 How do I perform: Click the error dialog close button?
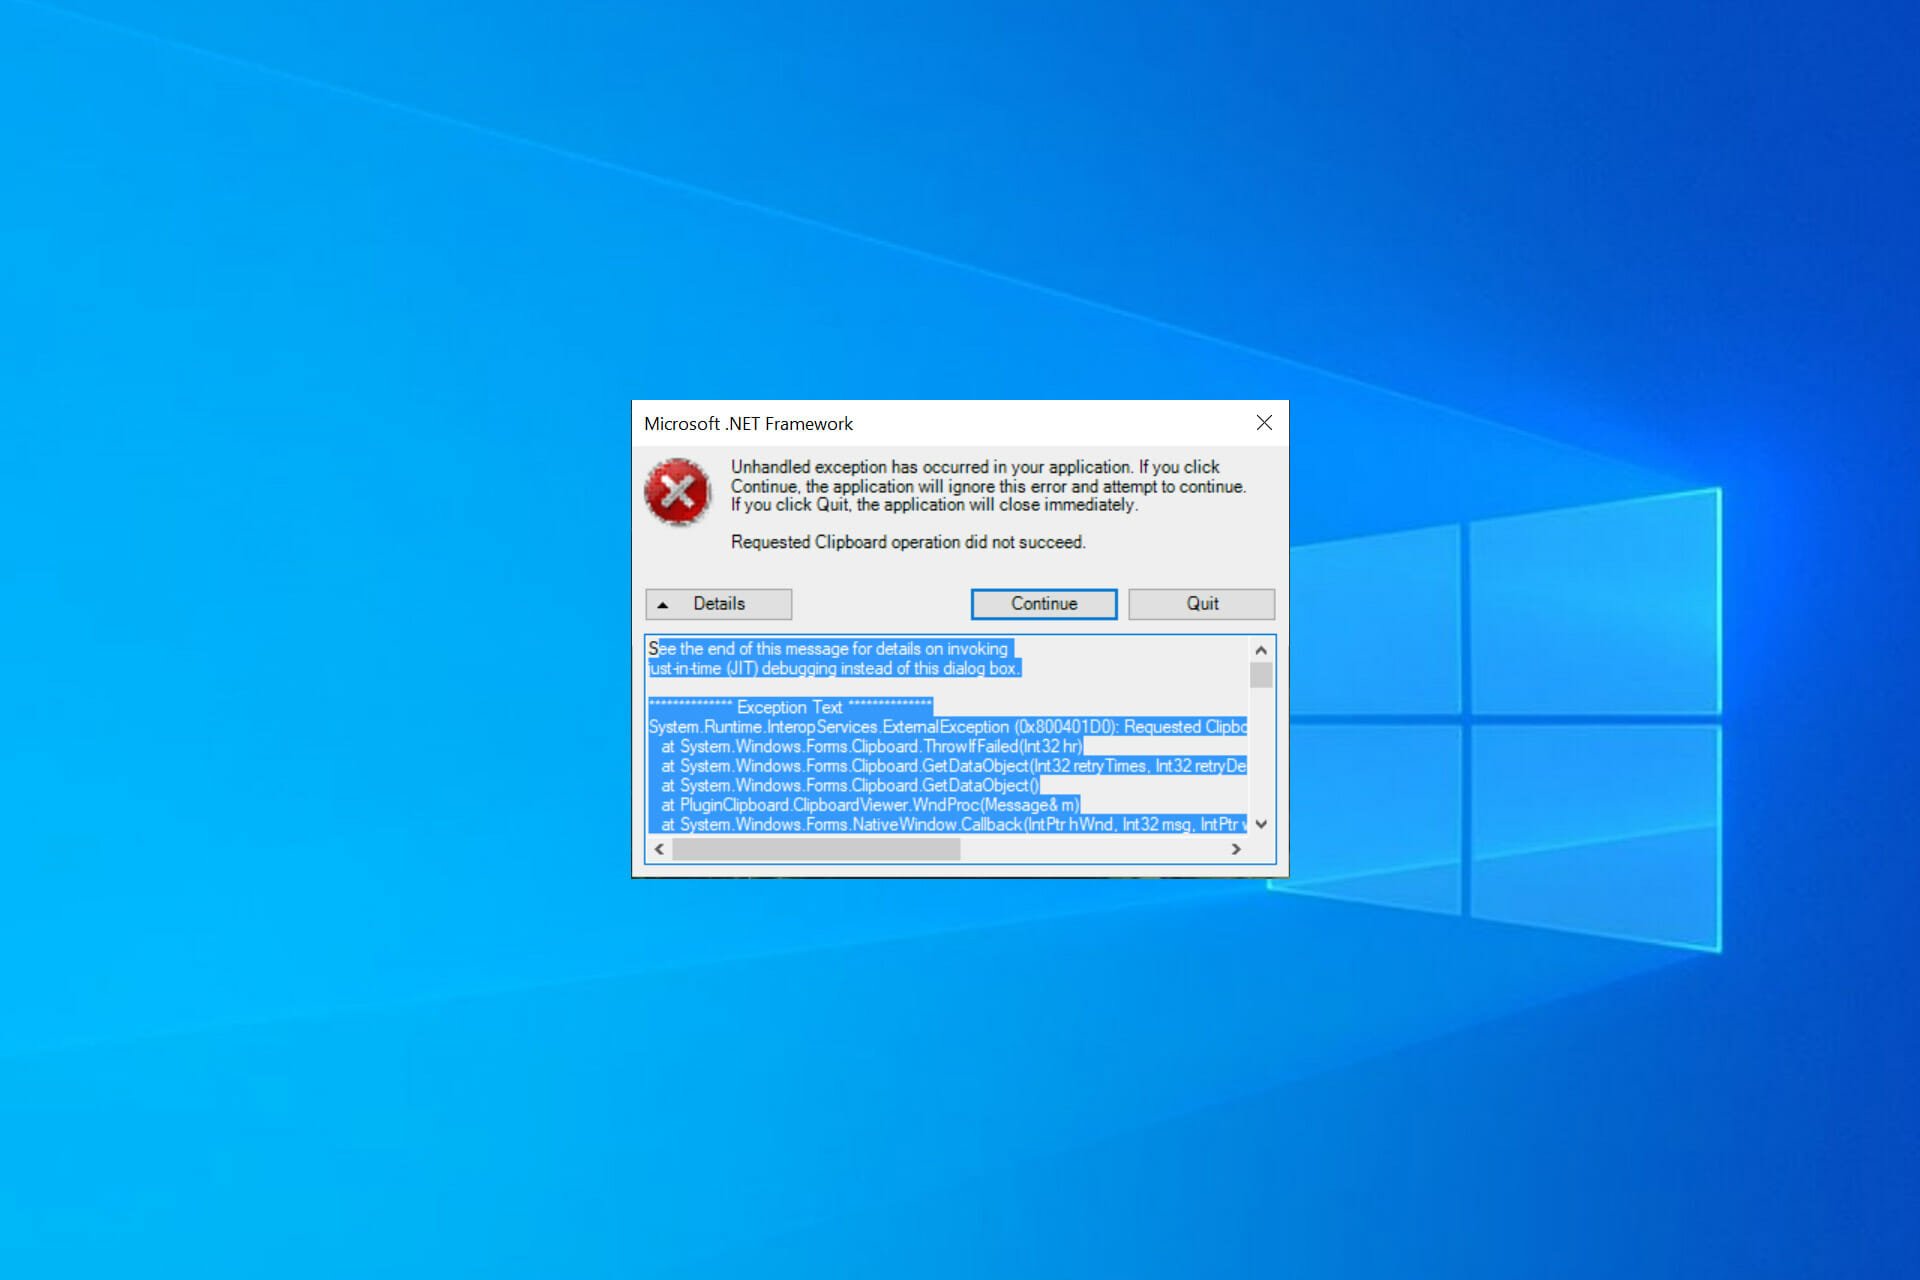click(1263, 421)
